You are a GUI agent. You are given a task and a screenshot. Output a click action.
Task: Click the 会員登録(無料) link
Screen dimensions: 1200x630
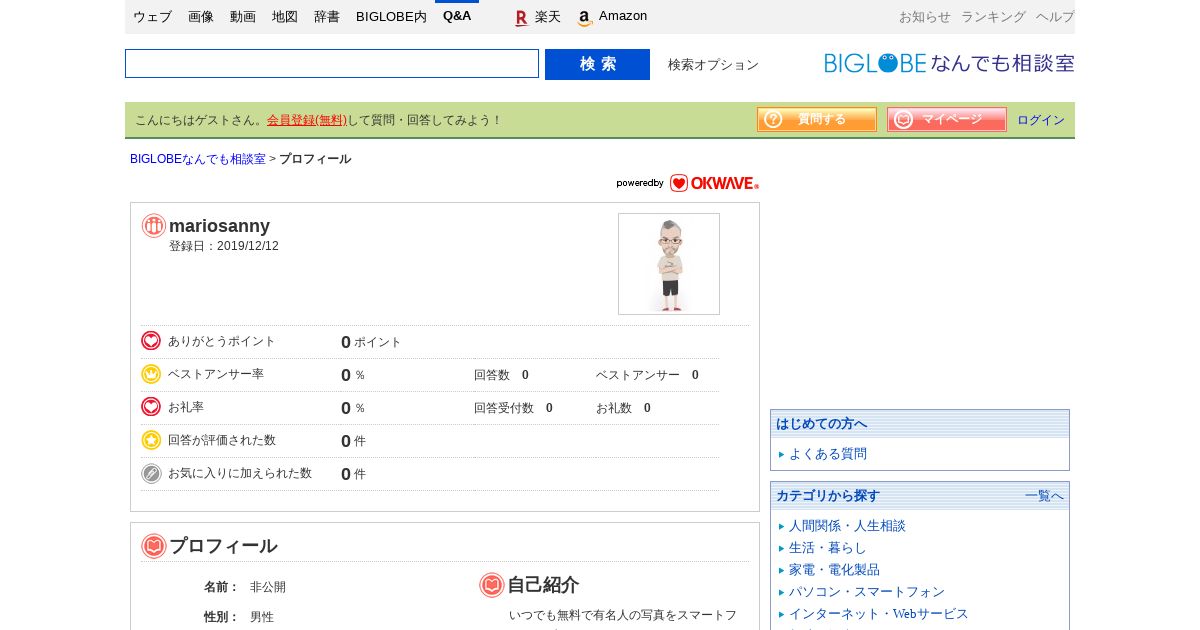pos(307,120)
